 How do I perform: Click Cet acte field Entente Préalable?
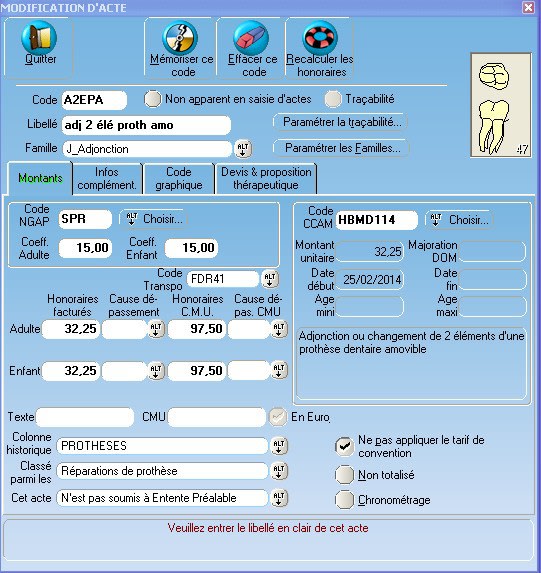(162, 498)
